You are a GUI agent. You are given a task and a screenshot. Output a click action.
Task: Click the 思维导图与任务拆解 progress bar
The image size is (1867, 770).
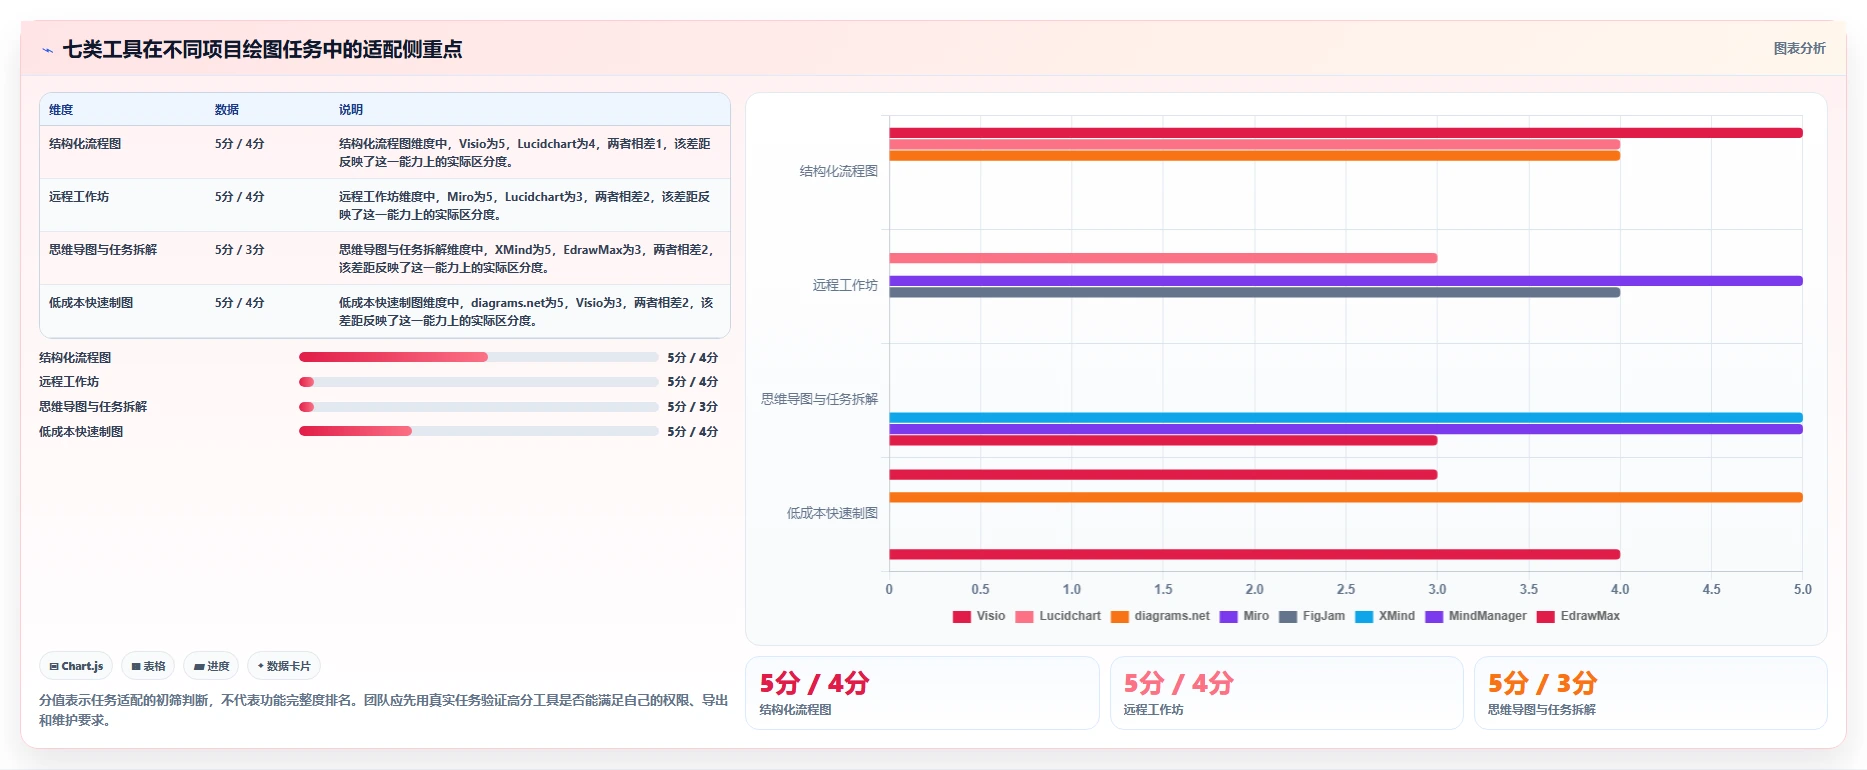[x=478, y=407]
